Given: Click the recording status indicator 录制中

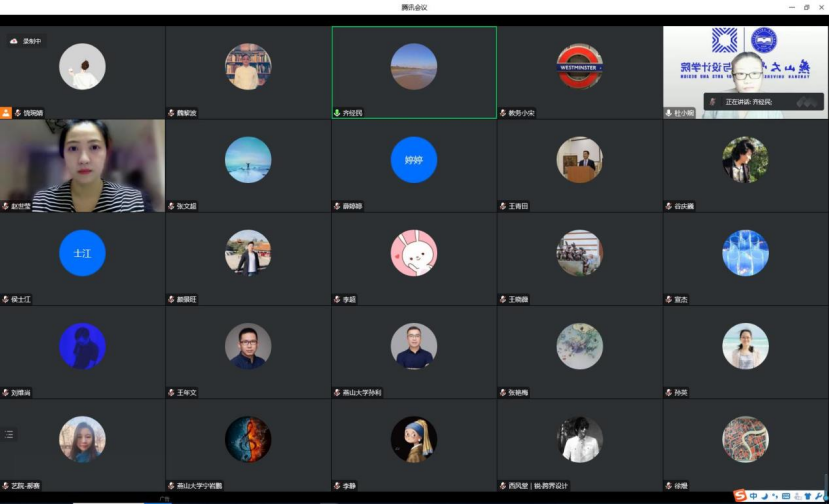Looking at the screenshot, I should click(x=26, y=41).
